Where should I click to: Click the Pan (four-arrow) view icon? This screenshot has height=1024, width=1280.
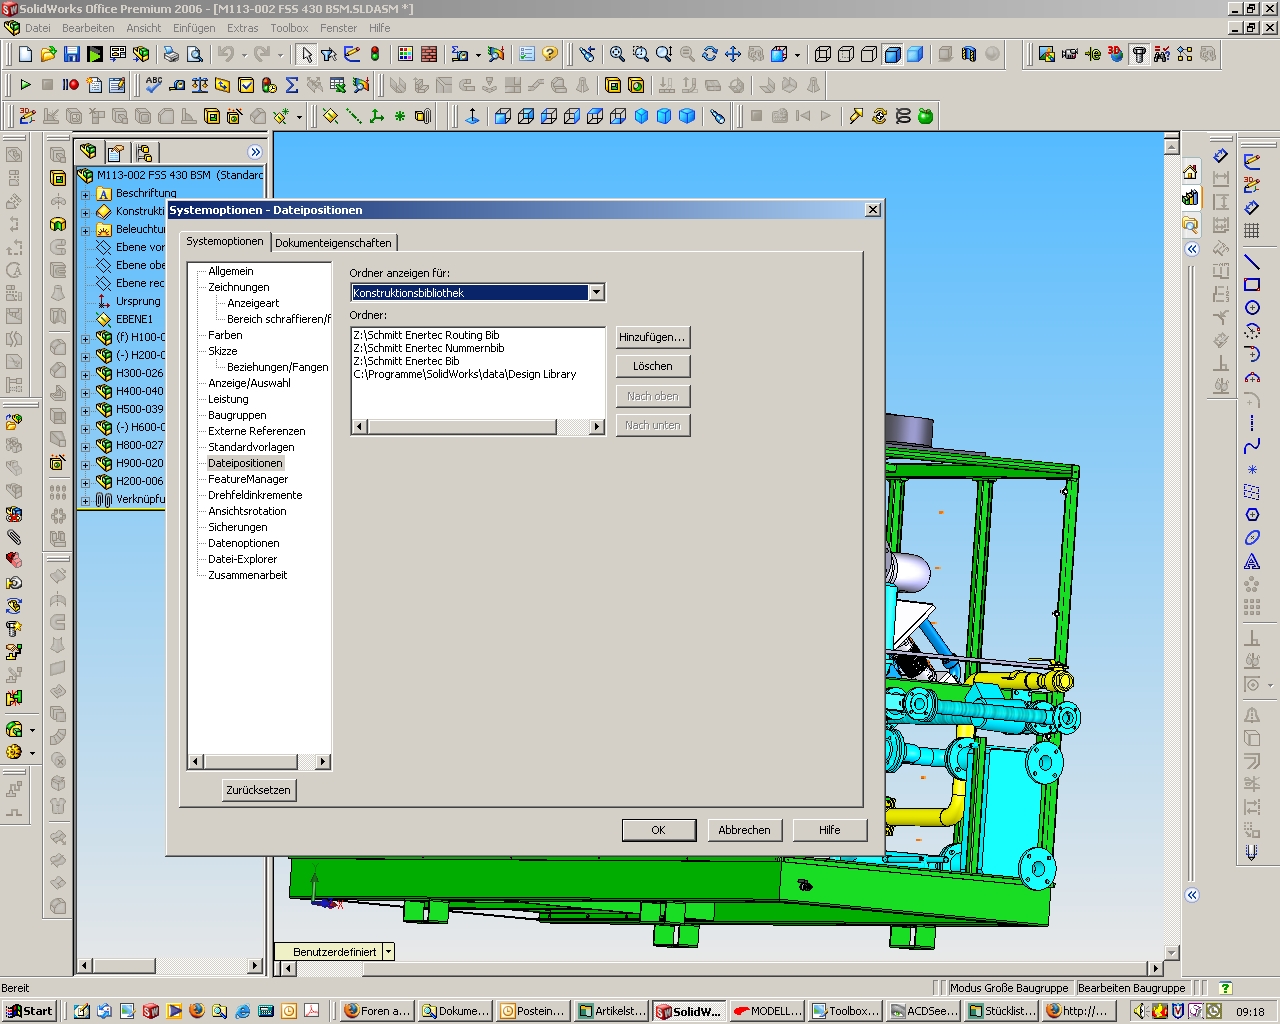[733, 54]
